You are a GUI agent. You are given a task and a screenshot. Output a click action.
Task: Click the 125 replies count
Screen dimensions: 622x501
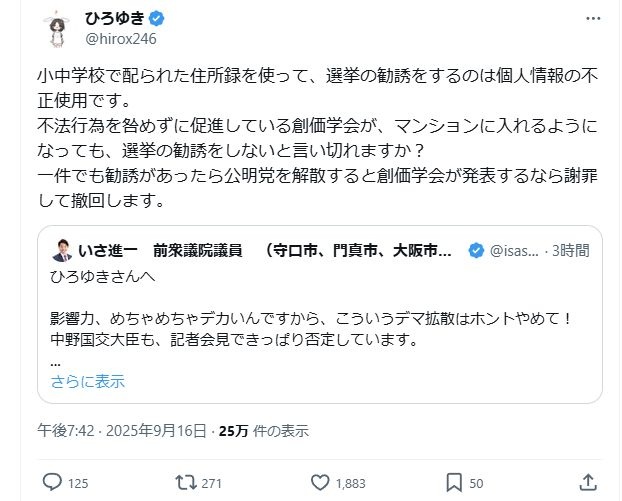tap(78, 483)
